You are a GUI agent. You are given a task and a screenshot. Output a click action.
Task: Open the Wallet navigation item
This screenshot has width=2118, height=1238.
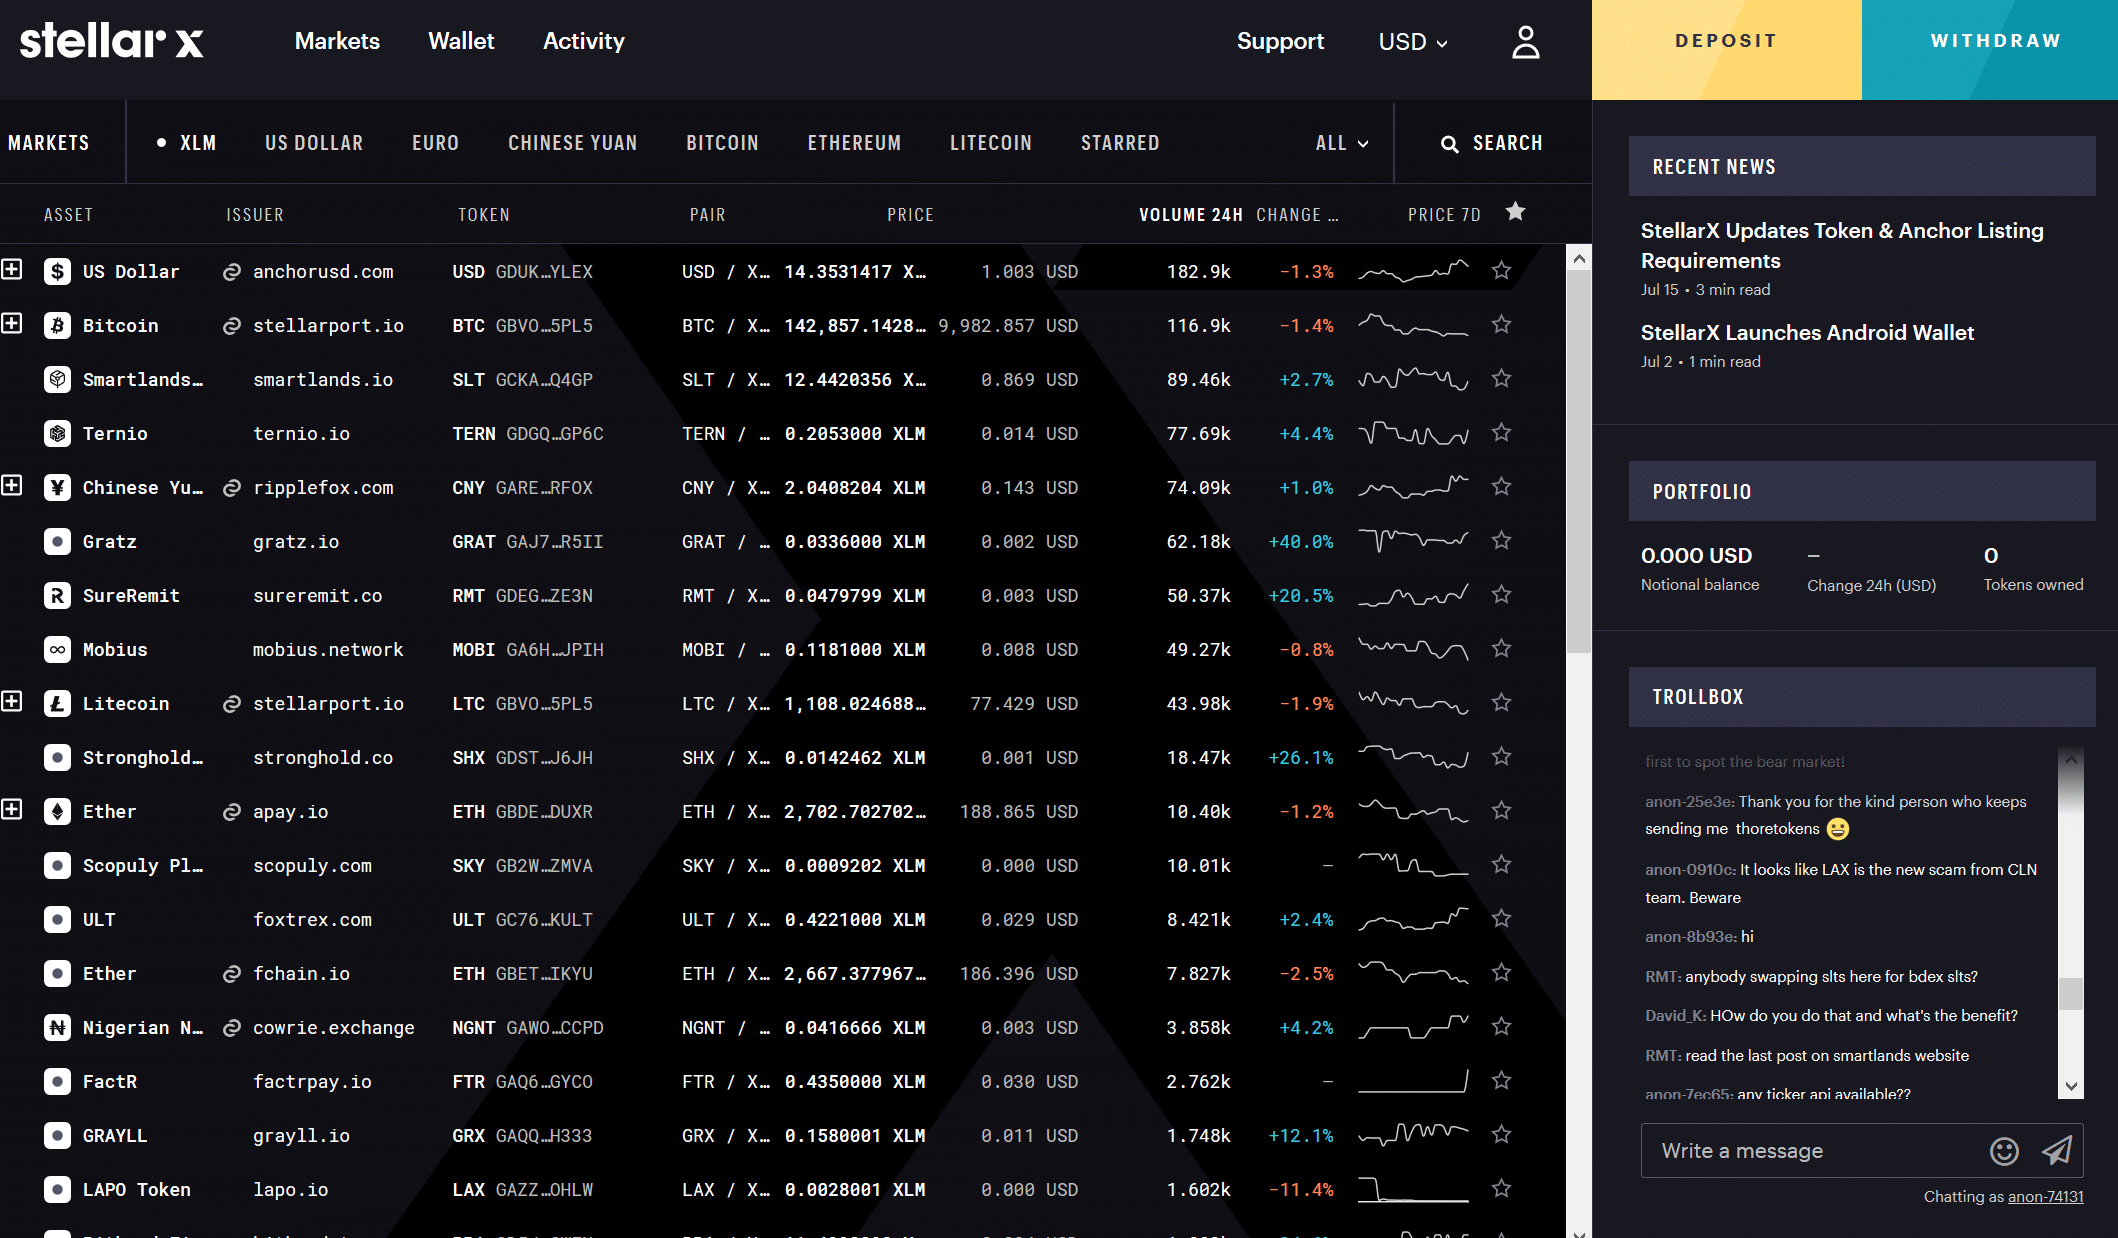[461, 41]
